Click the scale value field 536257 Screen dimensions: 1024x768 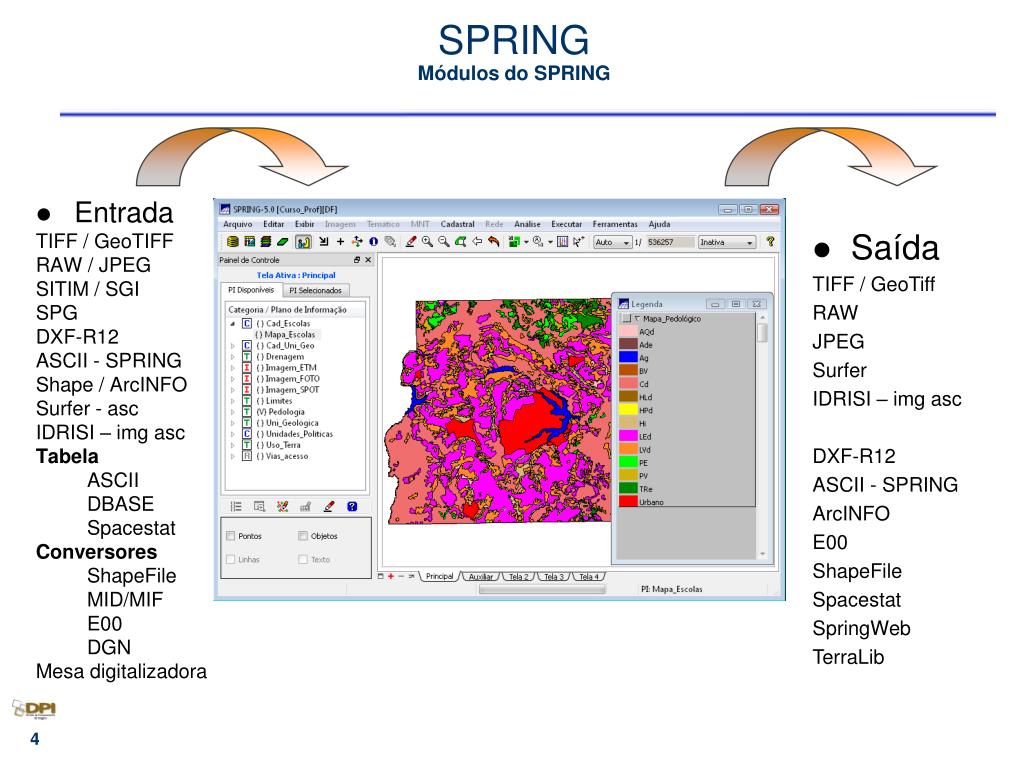(669, 242)
